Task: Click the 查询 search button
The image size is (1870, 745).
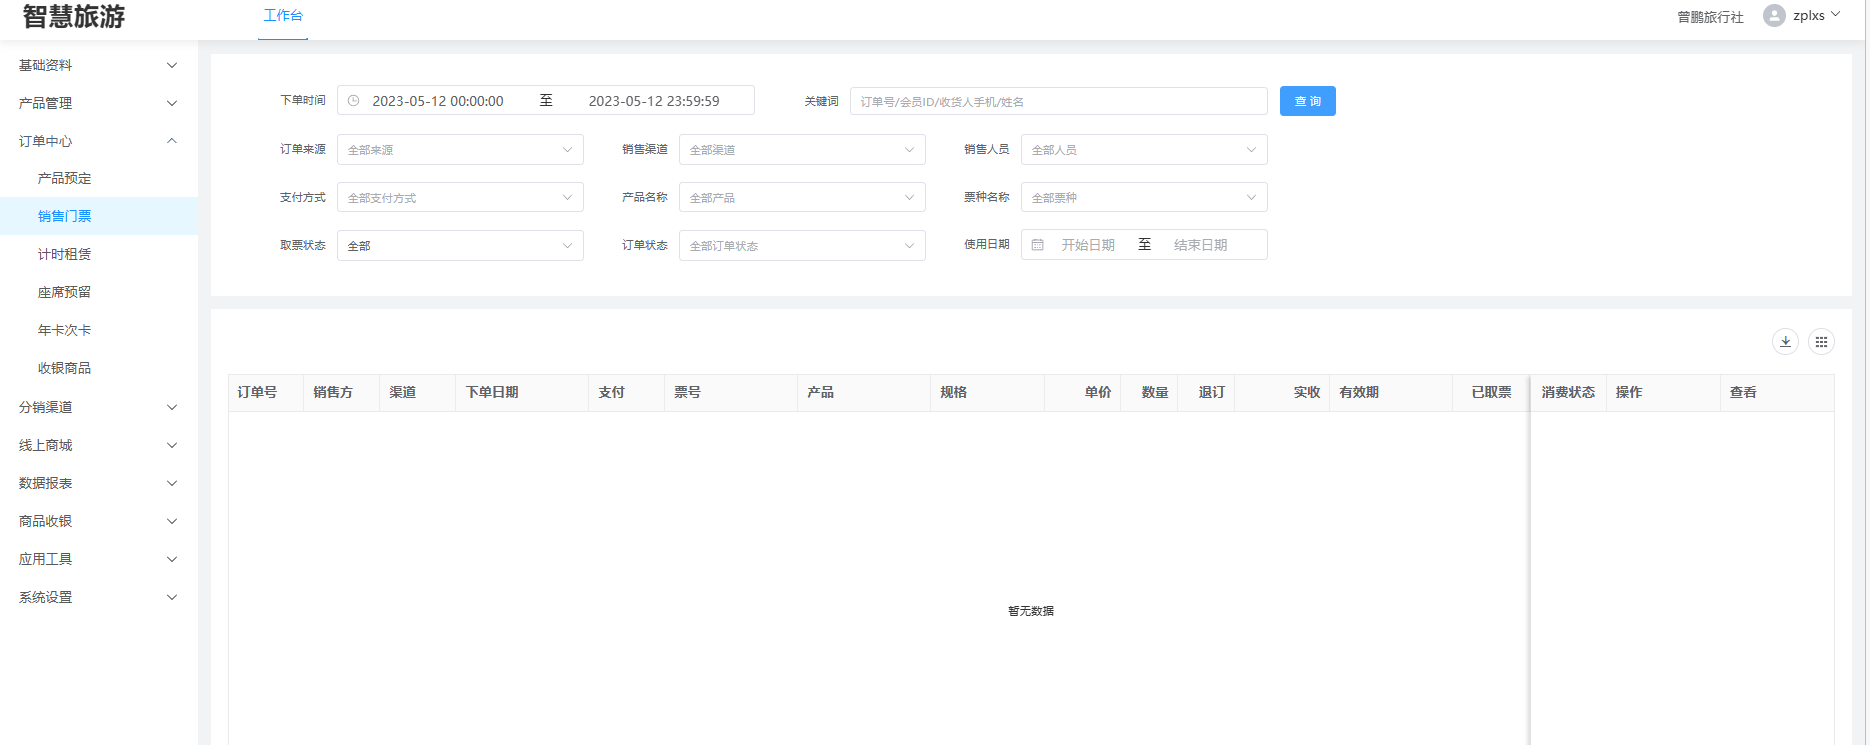Action: click(x=1307, y=101)
